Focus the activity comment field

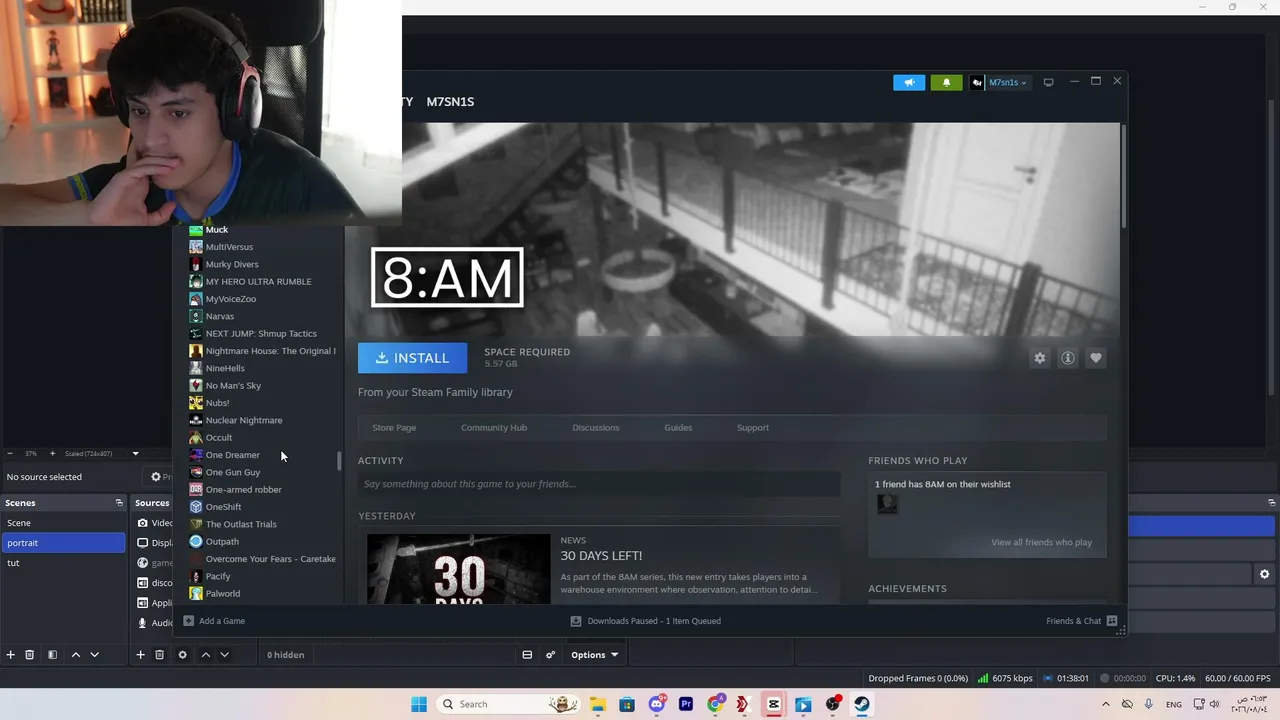[x=599, y=484]
